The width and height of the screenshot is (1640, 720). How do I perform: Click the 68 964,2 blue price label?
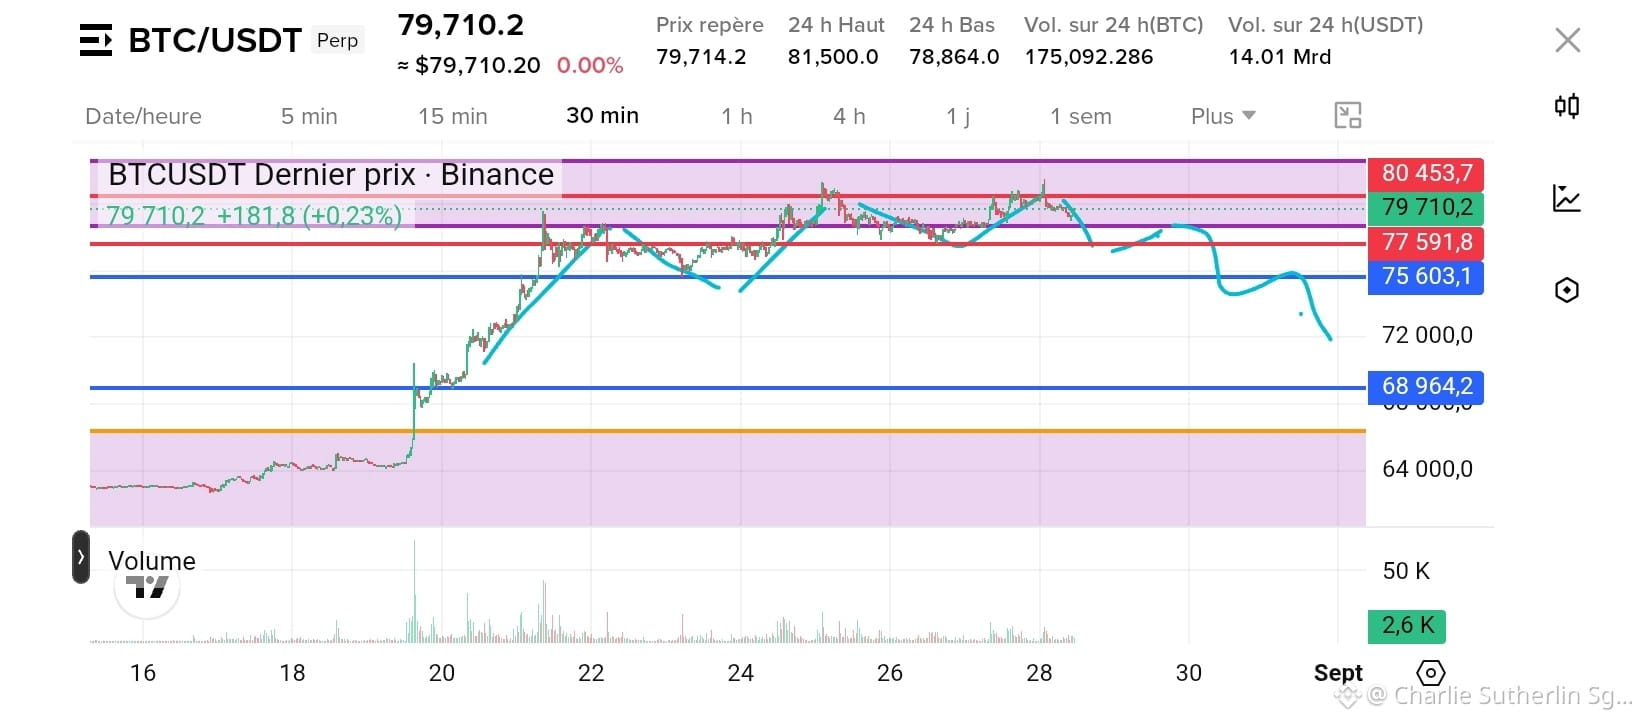tap(1426, 386)
